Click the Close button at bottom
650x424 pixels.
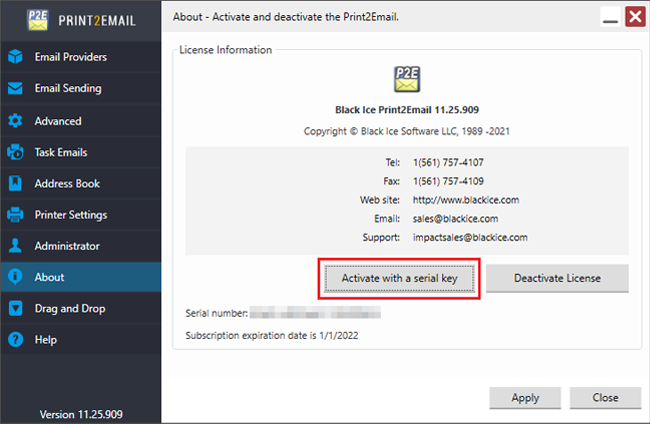click(x=605, y=398)
